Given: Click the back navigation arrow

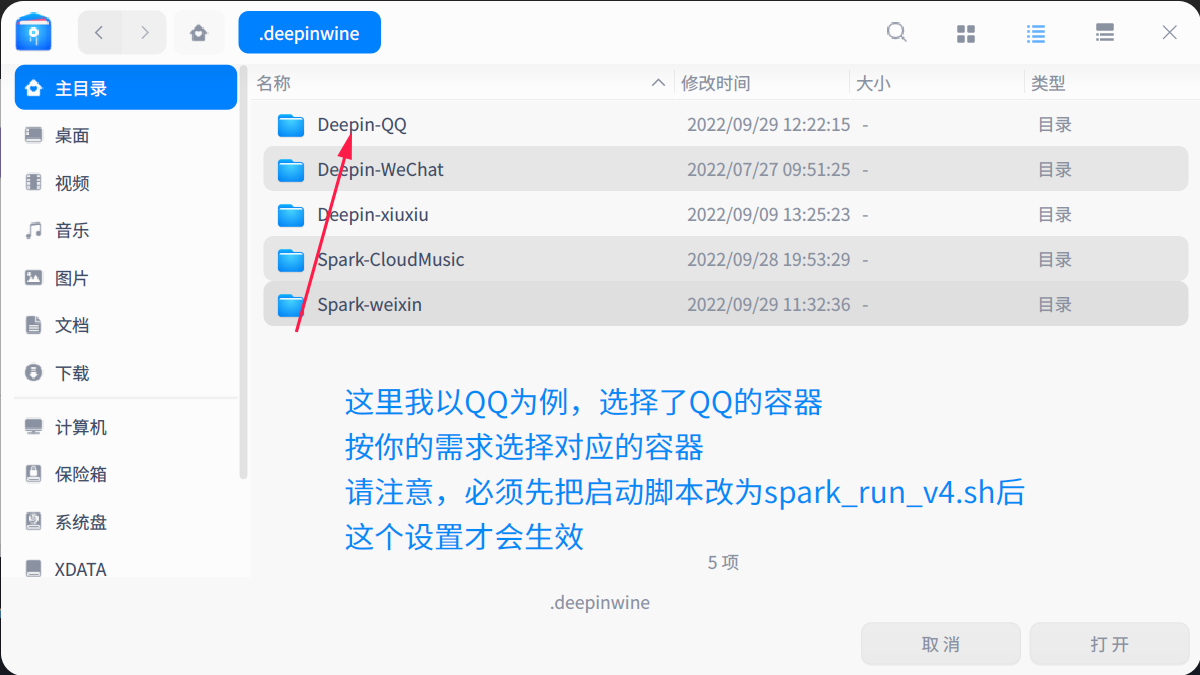Looking at the screenshot, I should pyautogui.click(x=99, y=32).
